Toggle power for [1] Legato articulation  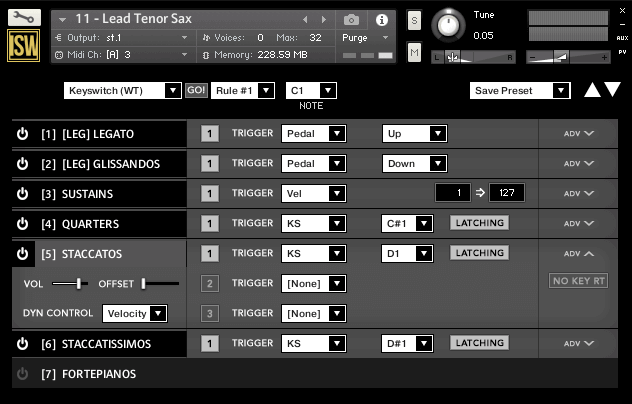[x=23, y=134]
